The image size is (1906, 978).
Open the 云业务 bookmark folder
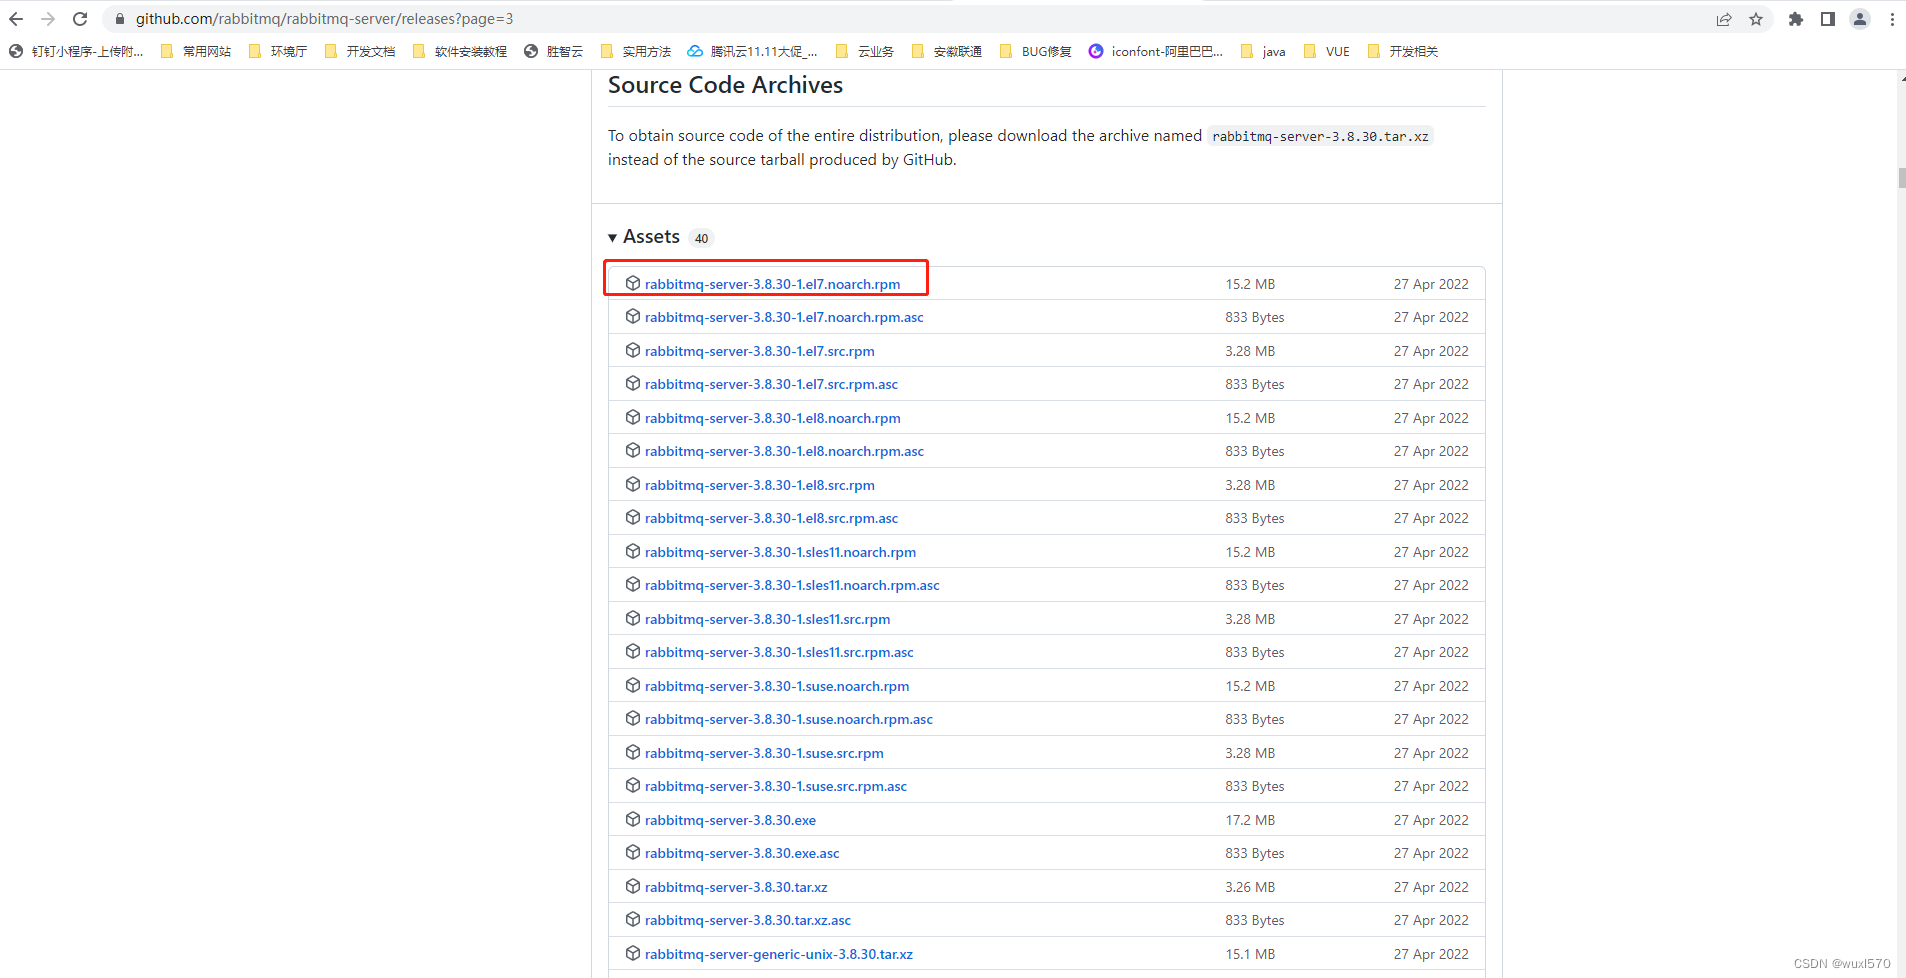[x=865, y=51]
